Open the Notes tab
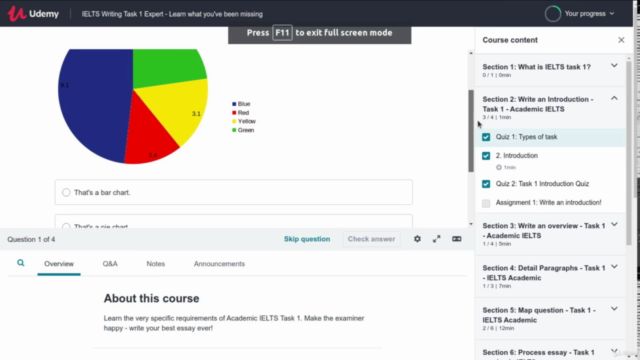The image size is (640, 360). pyautogui.click(x=156, y=264)
